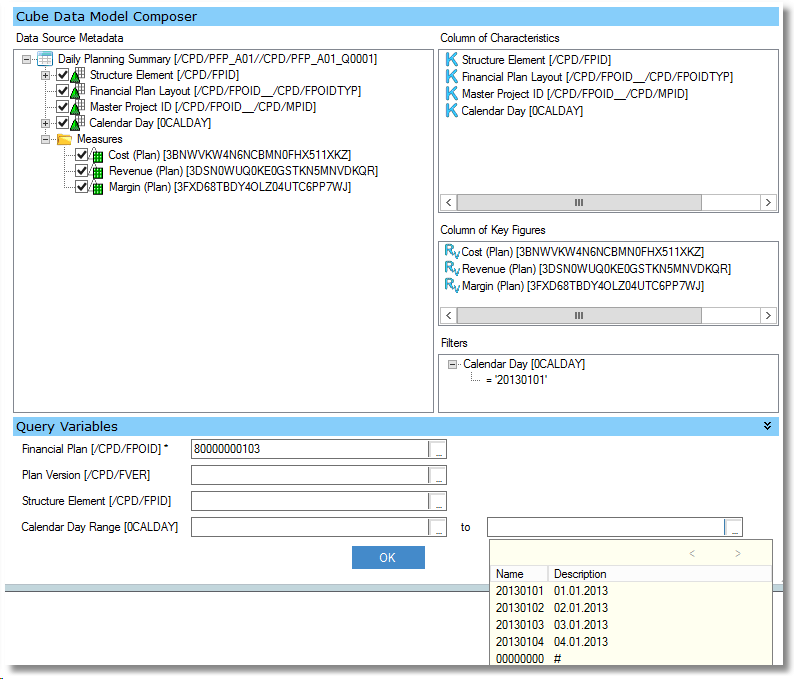Go to next page in value list
Screen dimensions: 794x679
coord(738,553)
